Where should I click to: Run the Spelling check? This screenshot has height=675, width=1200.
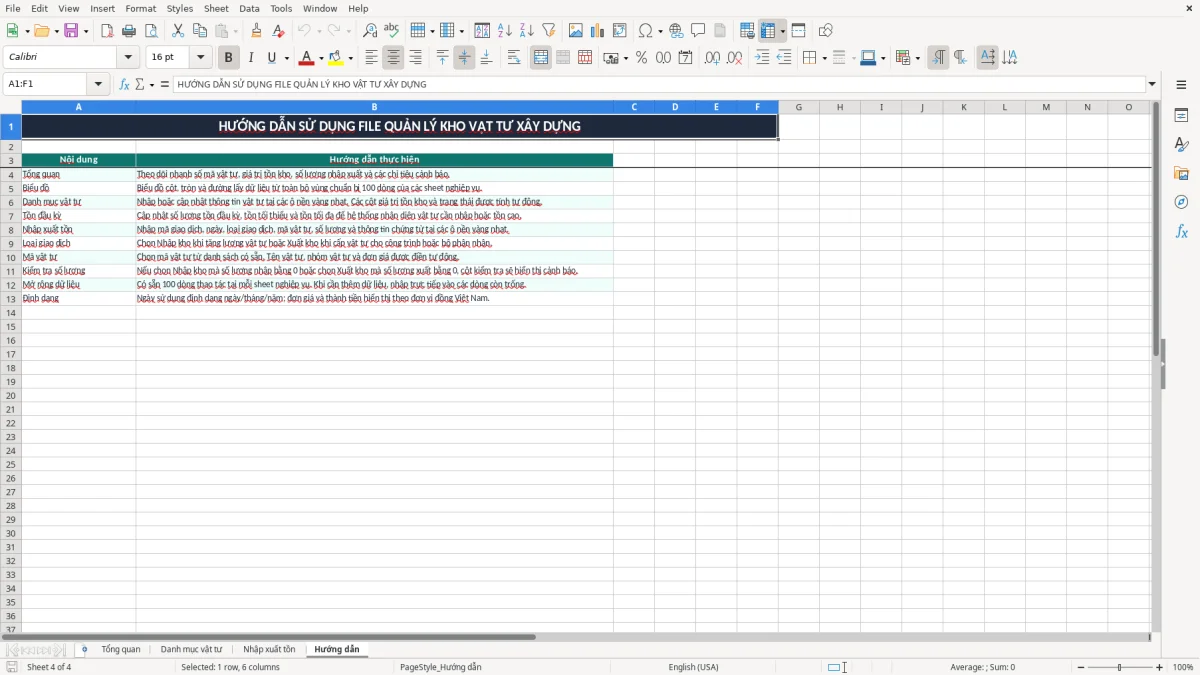[x=392, y=31]
